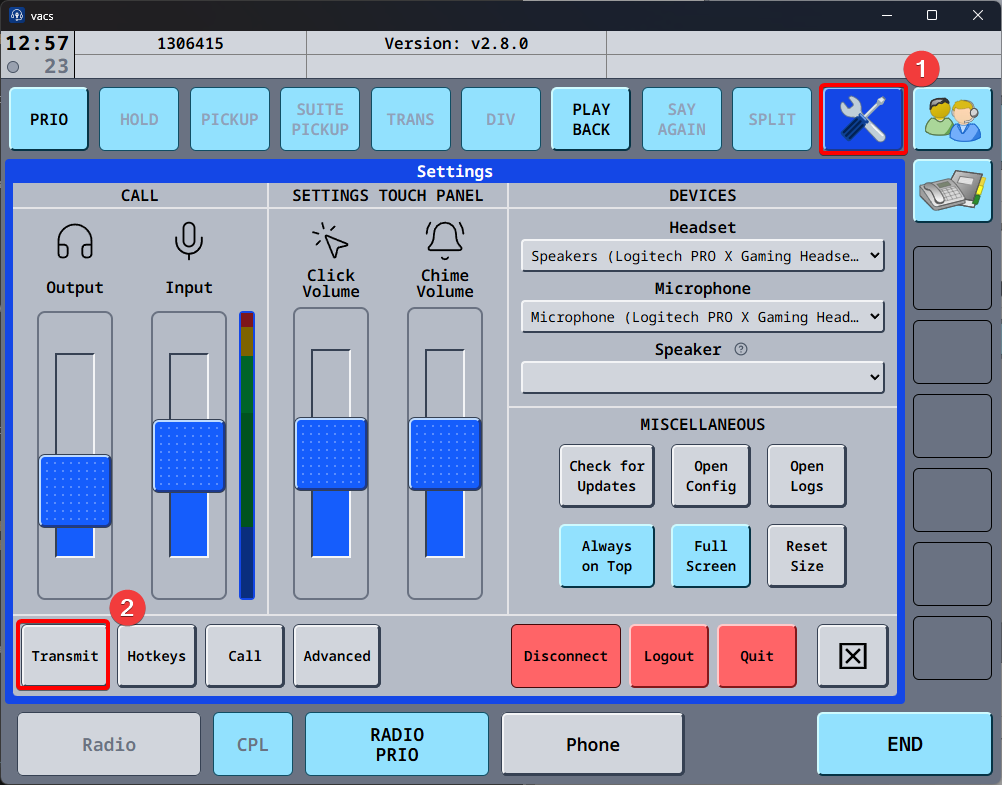The image size is (1002, 785).
Task: Click the SUITE PICKUP button
Action: 320,119
